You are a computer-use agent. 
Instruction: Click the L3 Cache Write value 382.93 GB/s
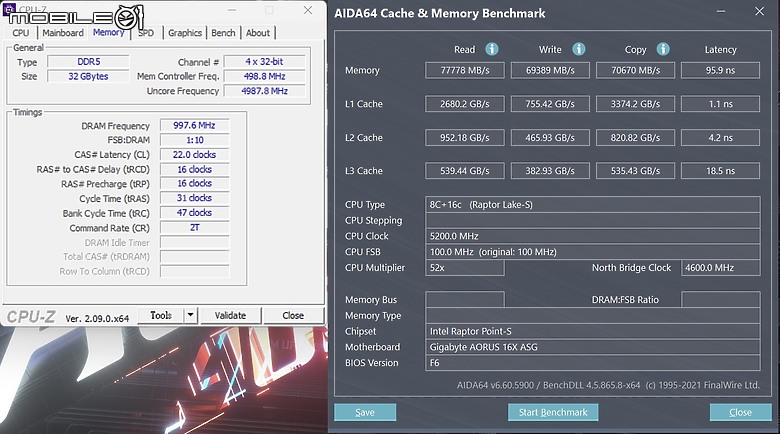click(x=550, y=171)
